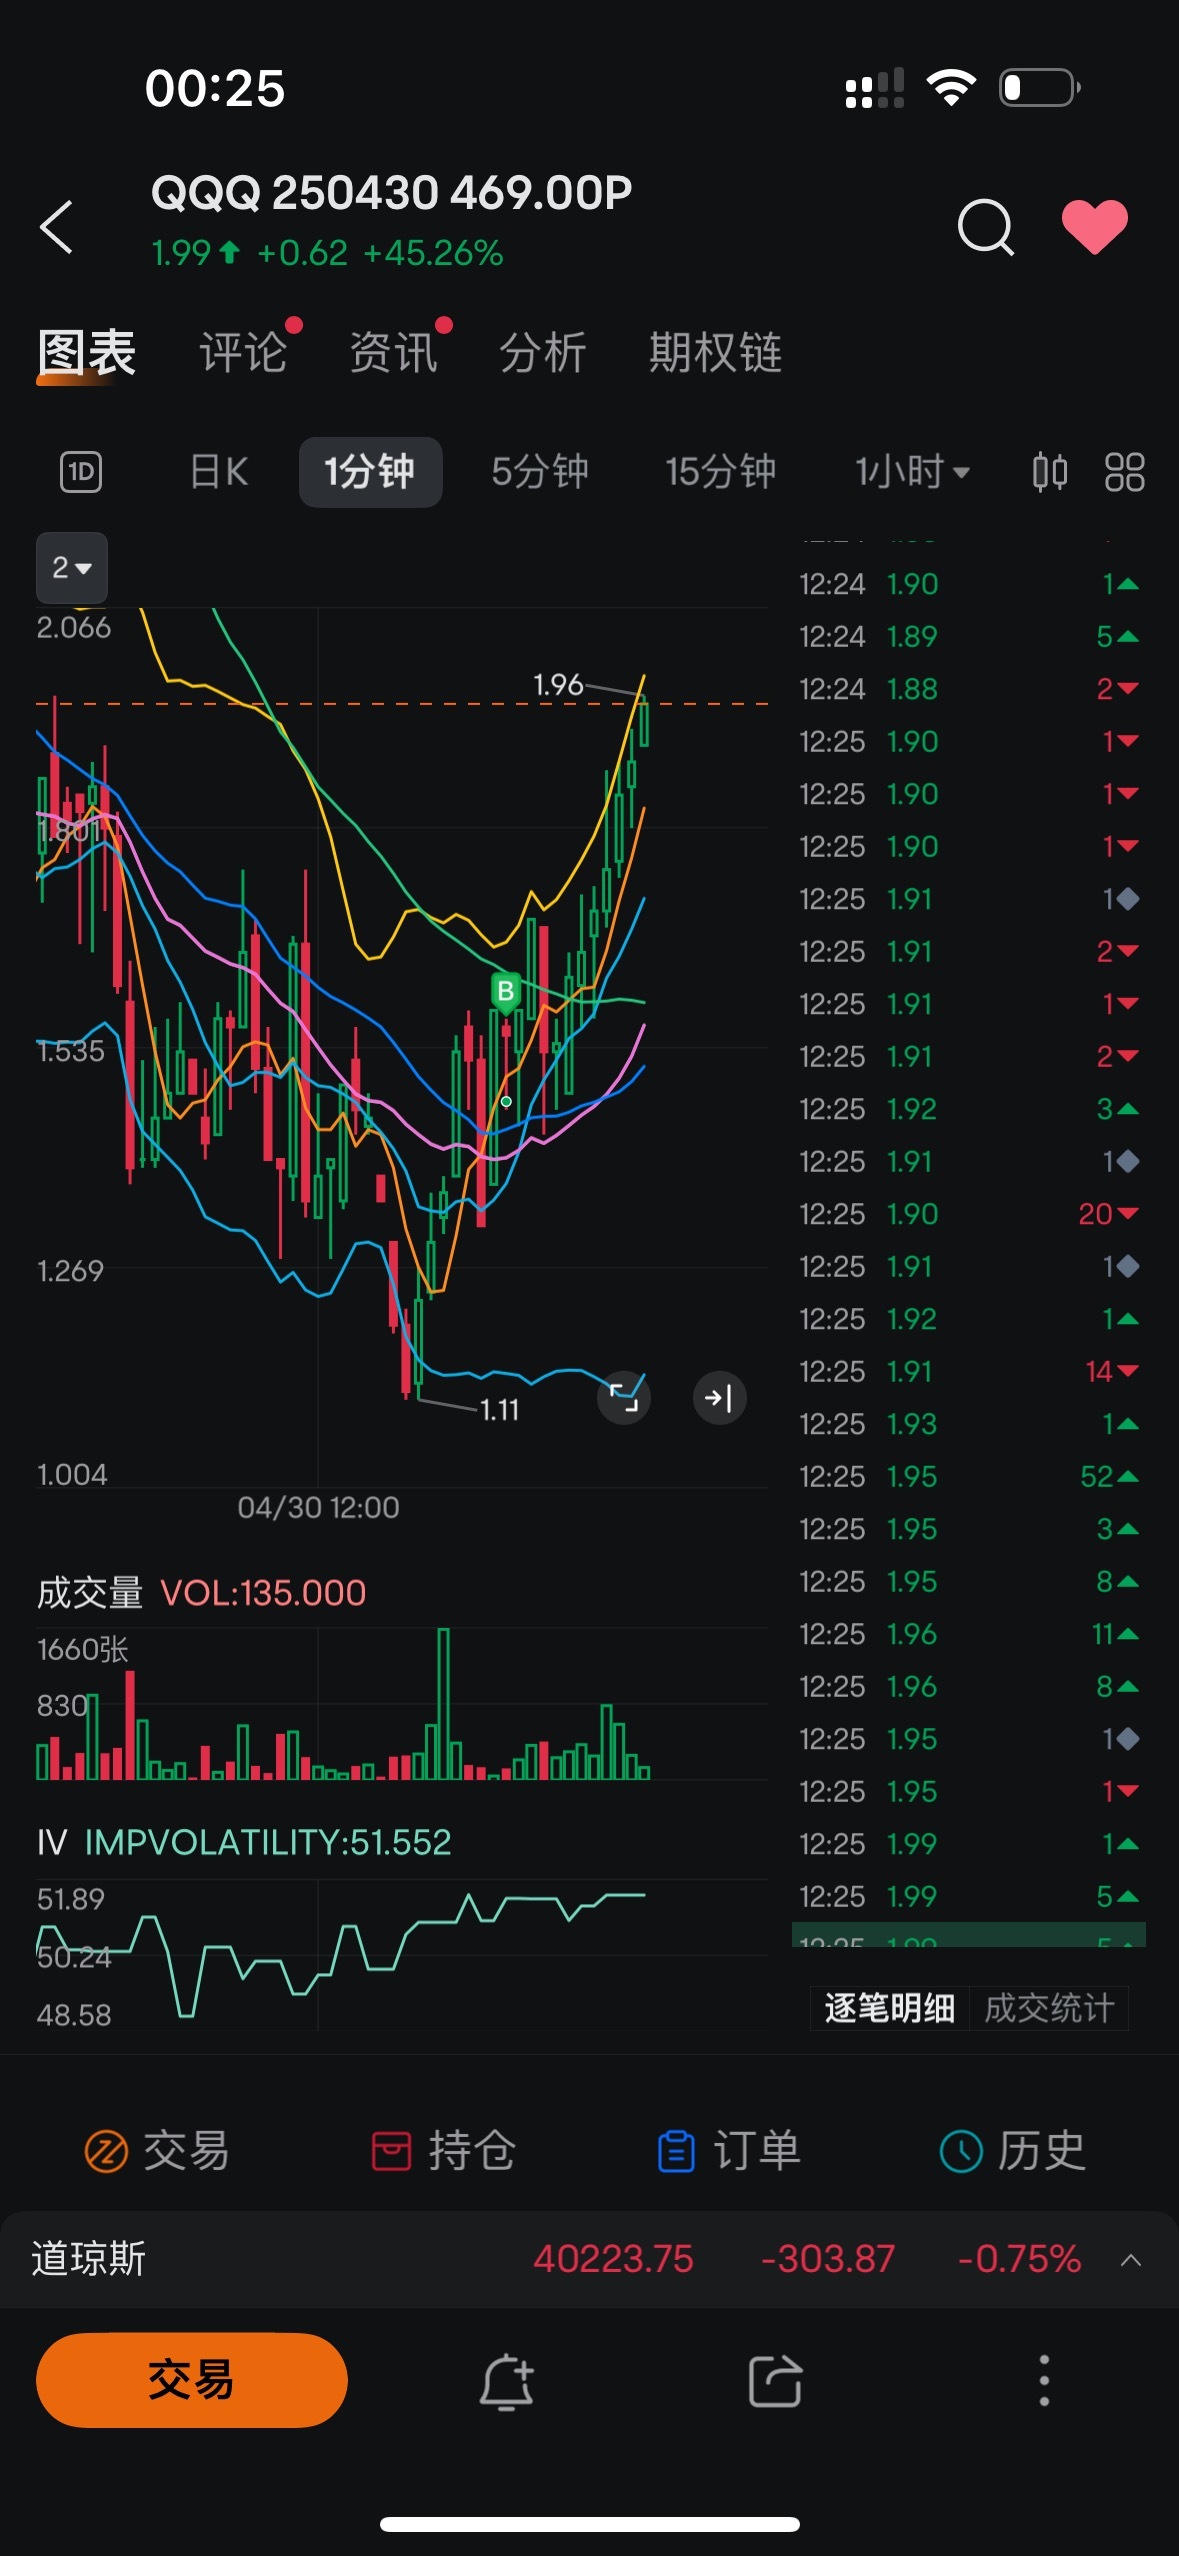Image resolution: width=1179 pixels, height=2556 pixels.
Task: Tap the 道琼斯 40223.75 index value
Action: point(613,2260)
